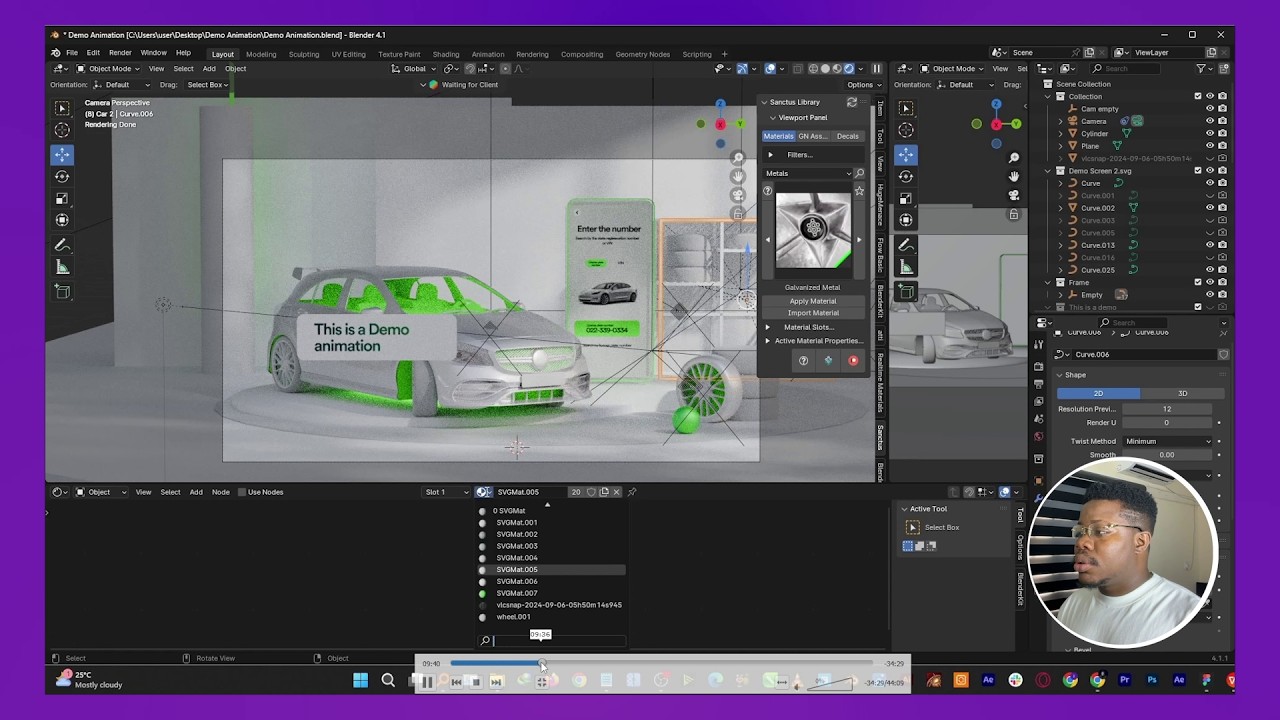1280x720 pixels.
Task: Toggle the Frame collection checkbox
Action: (1197, 282)
